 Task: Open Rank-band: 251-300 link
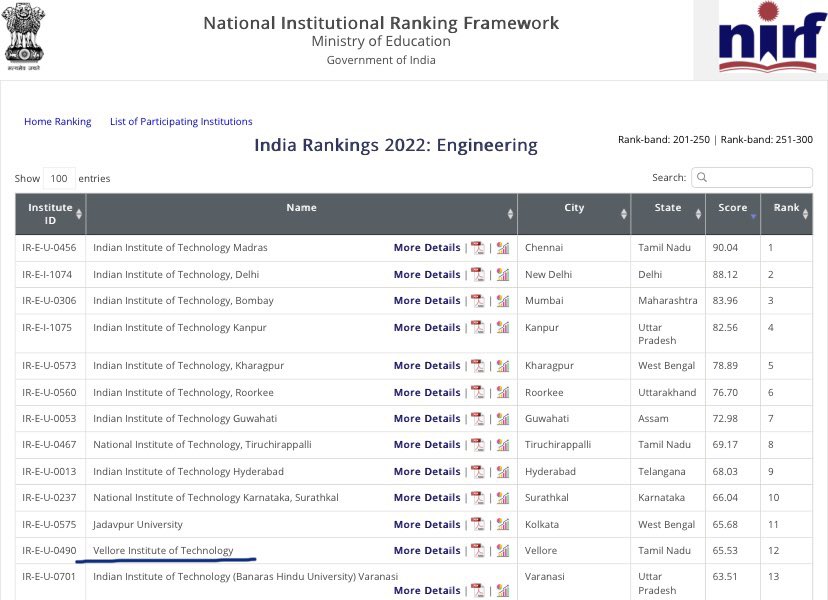tap(767, 140)
